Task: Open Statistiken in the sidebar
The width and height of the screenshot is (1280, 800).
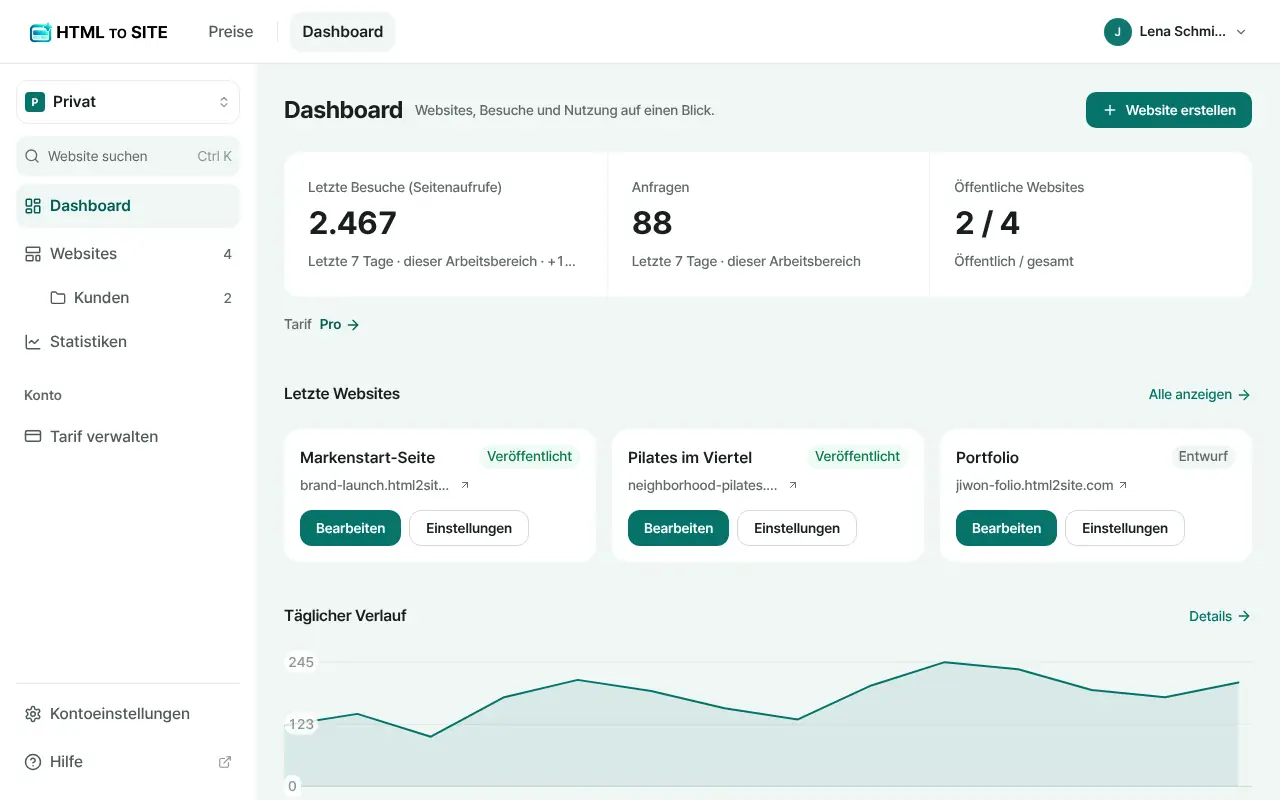Action: (128, 342)
